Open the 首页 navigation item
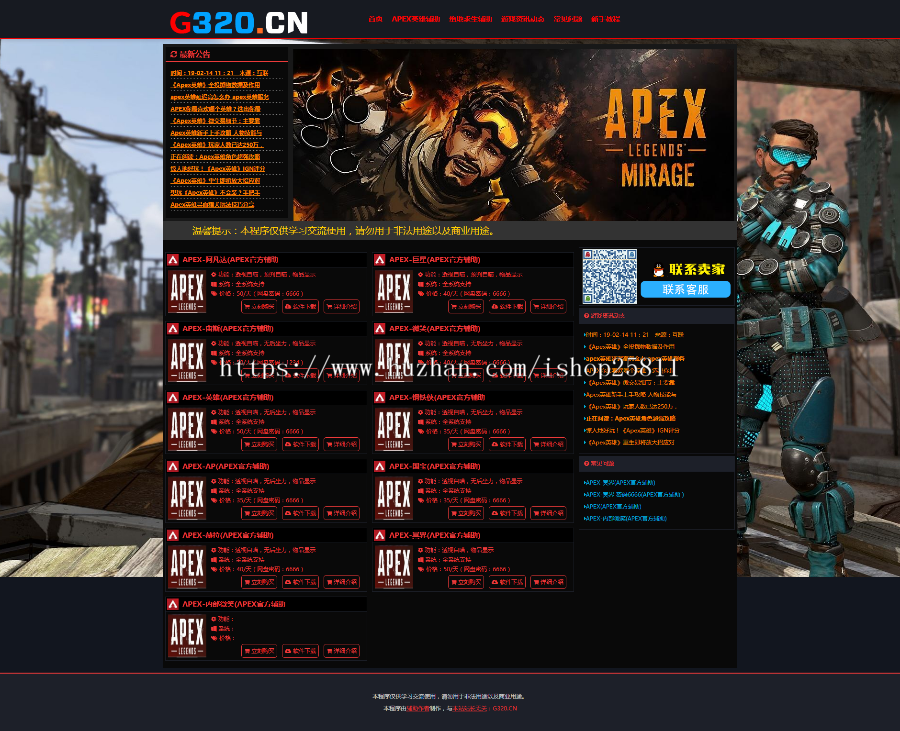The image size is (900, 731). click(375, 19)
